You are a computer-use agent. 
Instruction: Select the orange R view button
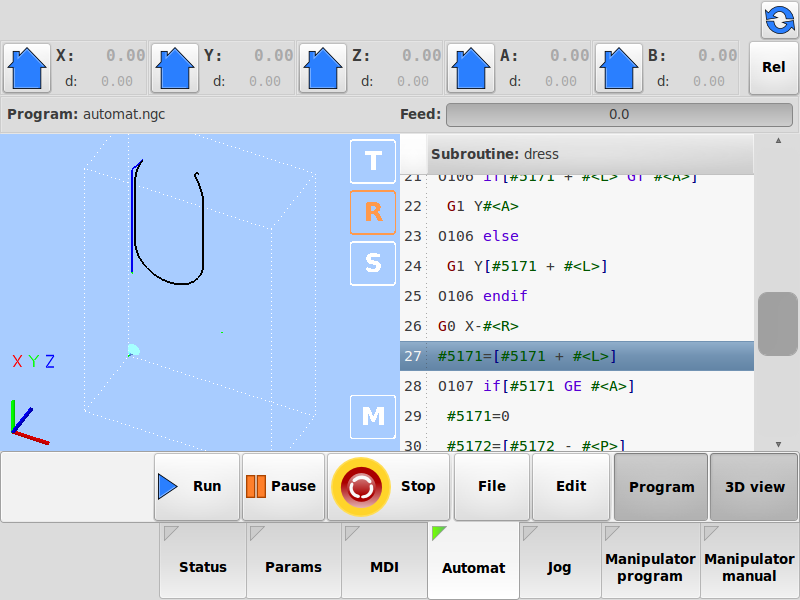[373, 212]
